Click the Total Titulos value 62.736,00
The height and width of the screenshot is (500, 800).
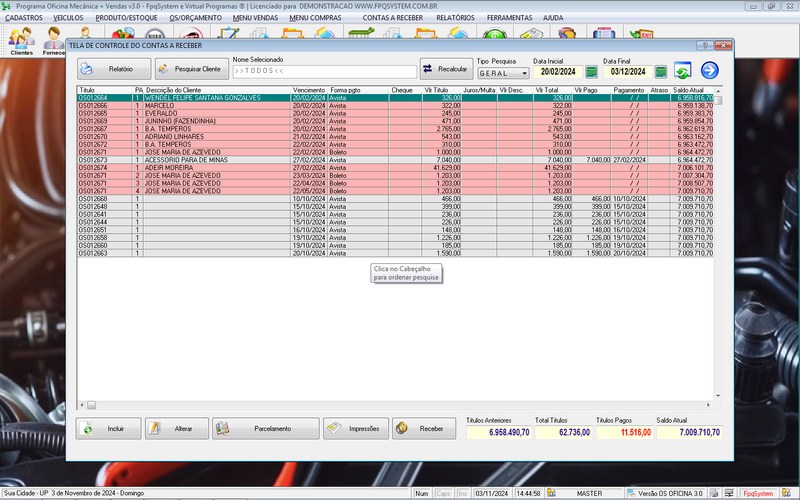563,433
